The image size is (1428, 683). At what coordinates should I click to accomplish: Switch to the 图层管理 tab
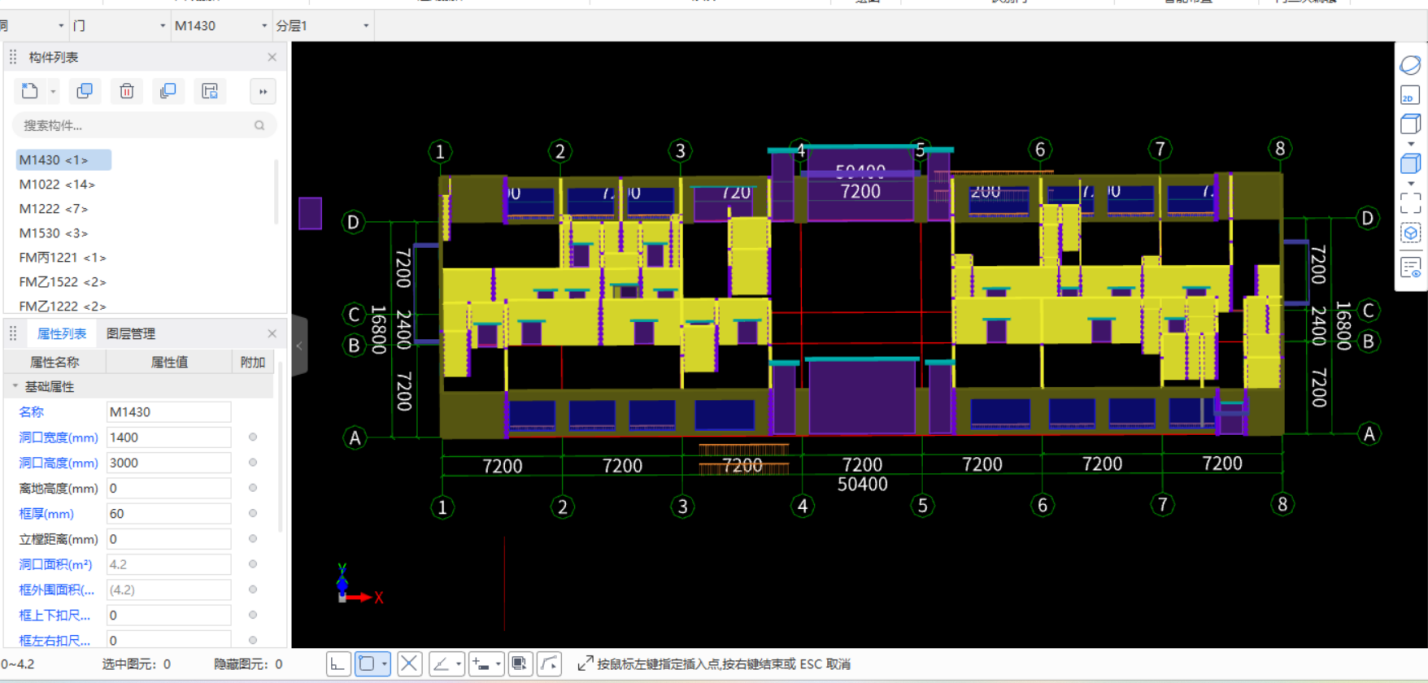(131, 334)
